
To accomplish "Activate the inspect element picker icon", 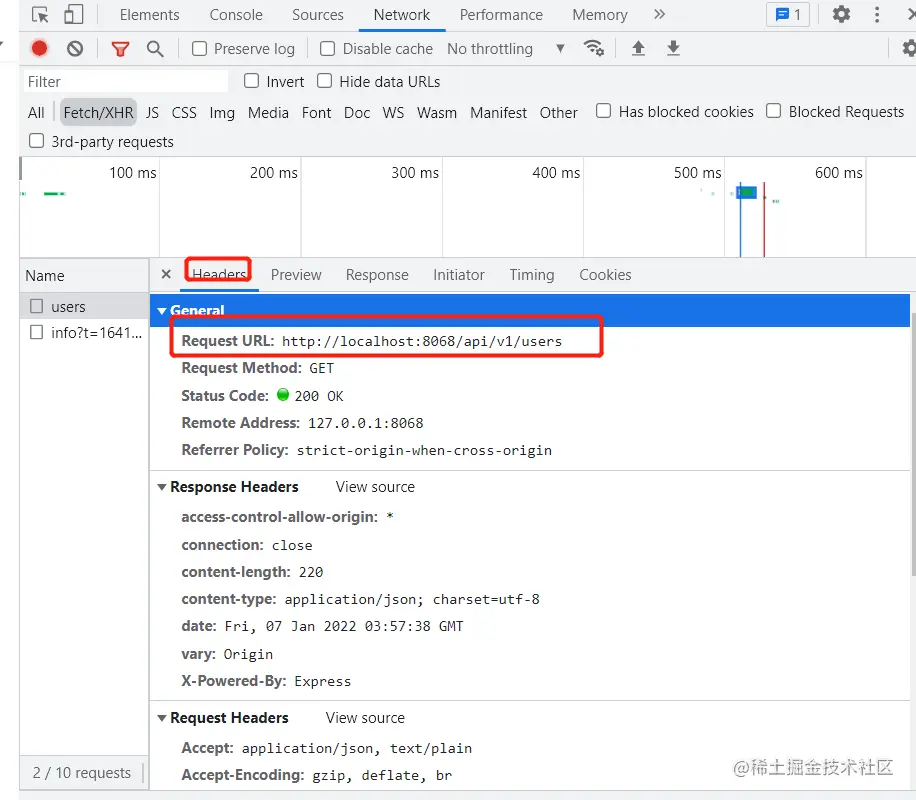I will click(40, 15).
